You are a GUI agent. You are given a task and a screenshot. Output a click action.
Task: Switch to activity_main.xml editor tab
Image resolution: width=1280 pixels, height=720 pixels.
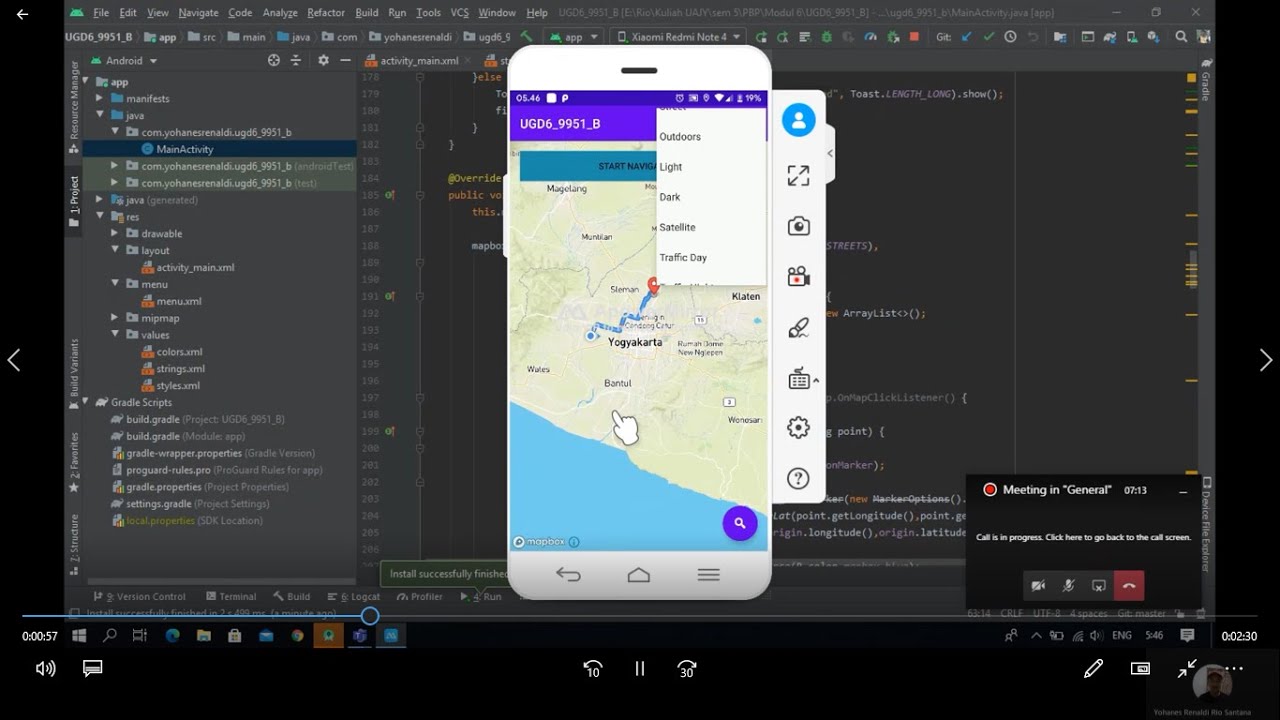[x=419, y=61]
